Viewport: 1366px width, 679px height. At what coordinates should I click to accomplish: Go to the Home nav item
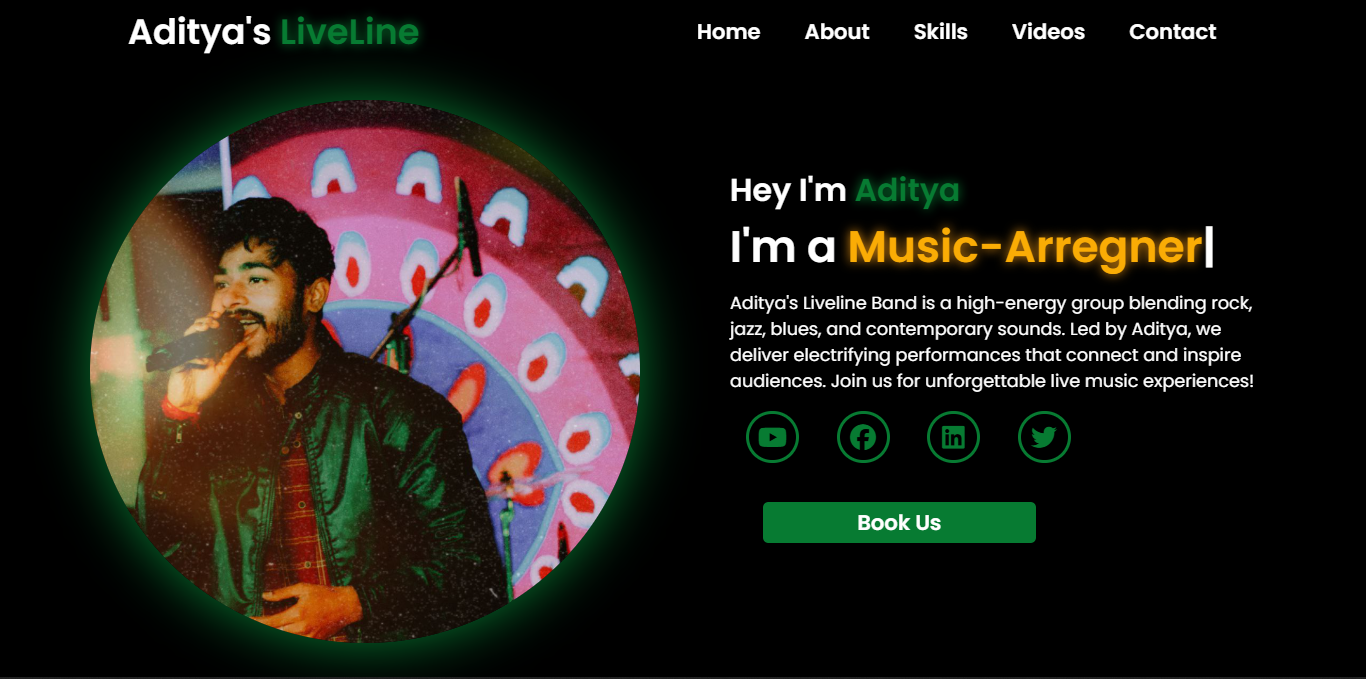(728, 32)
